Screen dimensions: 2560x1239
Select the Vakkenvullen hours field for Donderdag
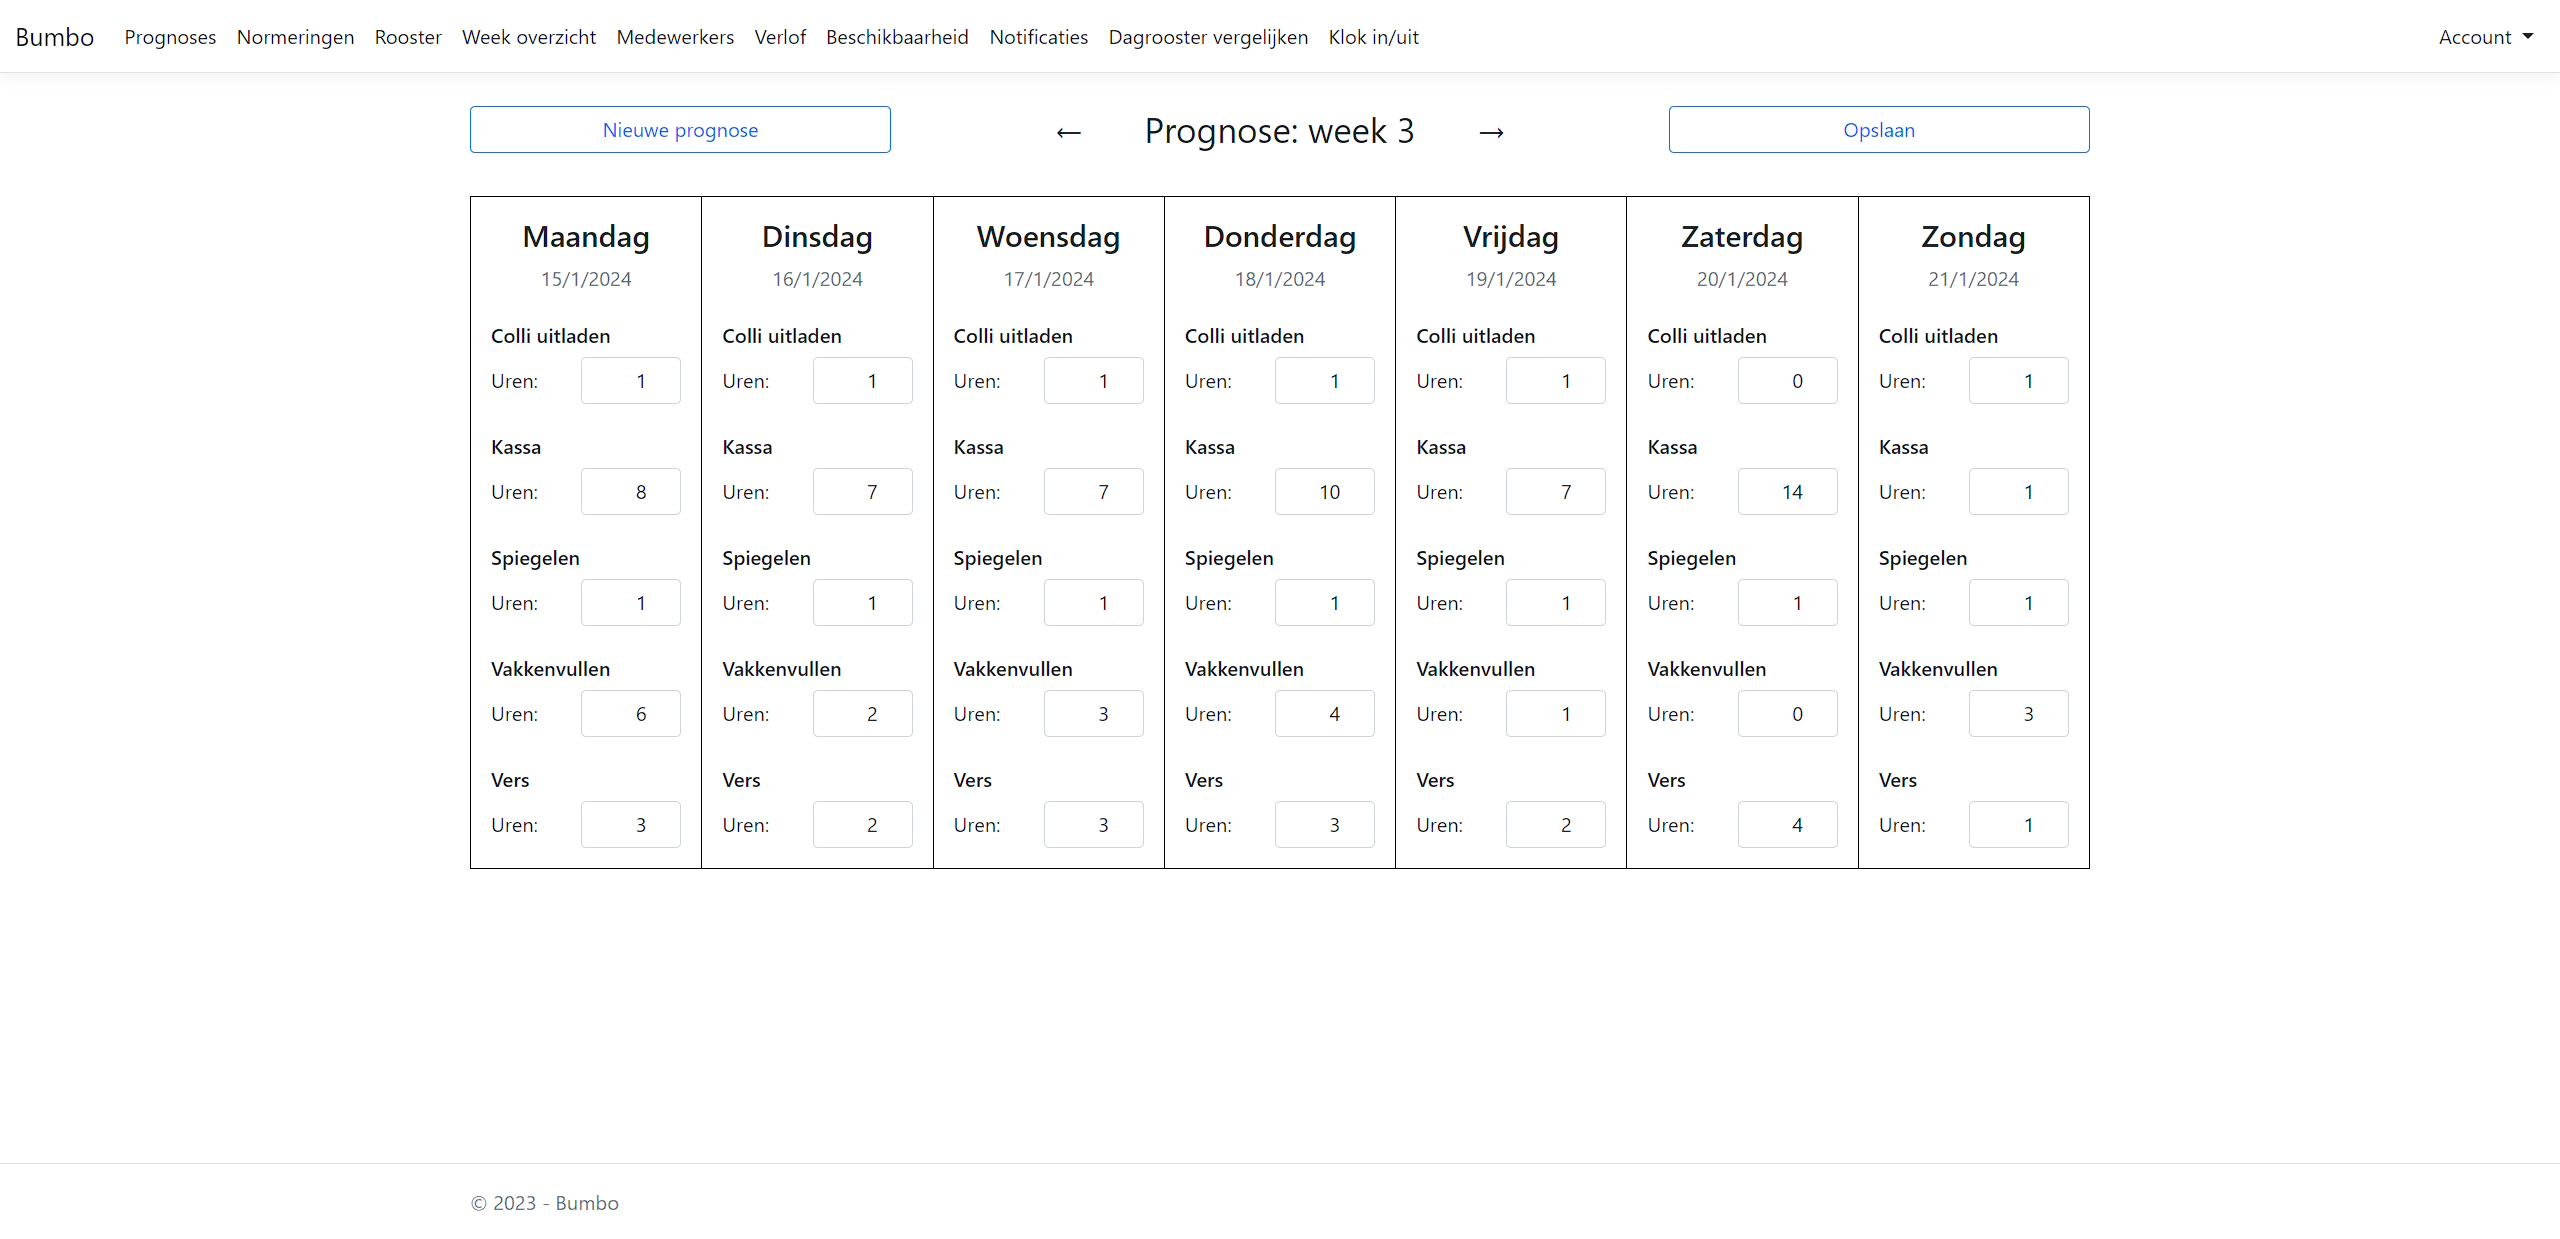coord(1324,713)
